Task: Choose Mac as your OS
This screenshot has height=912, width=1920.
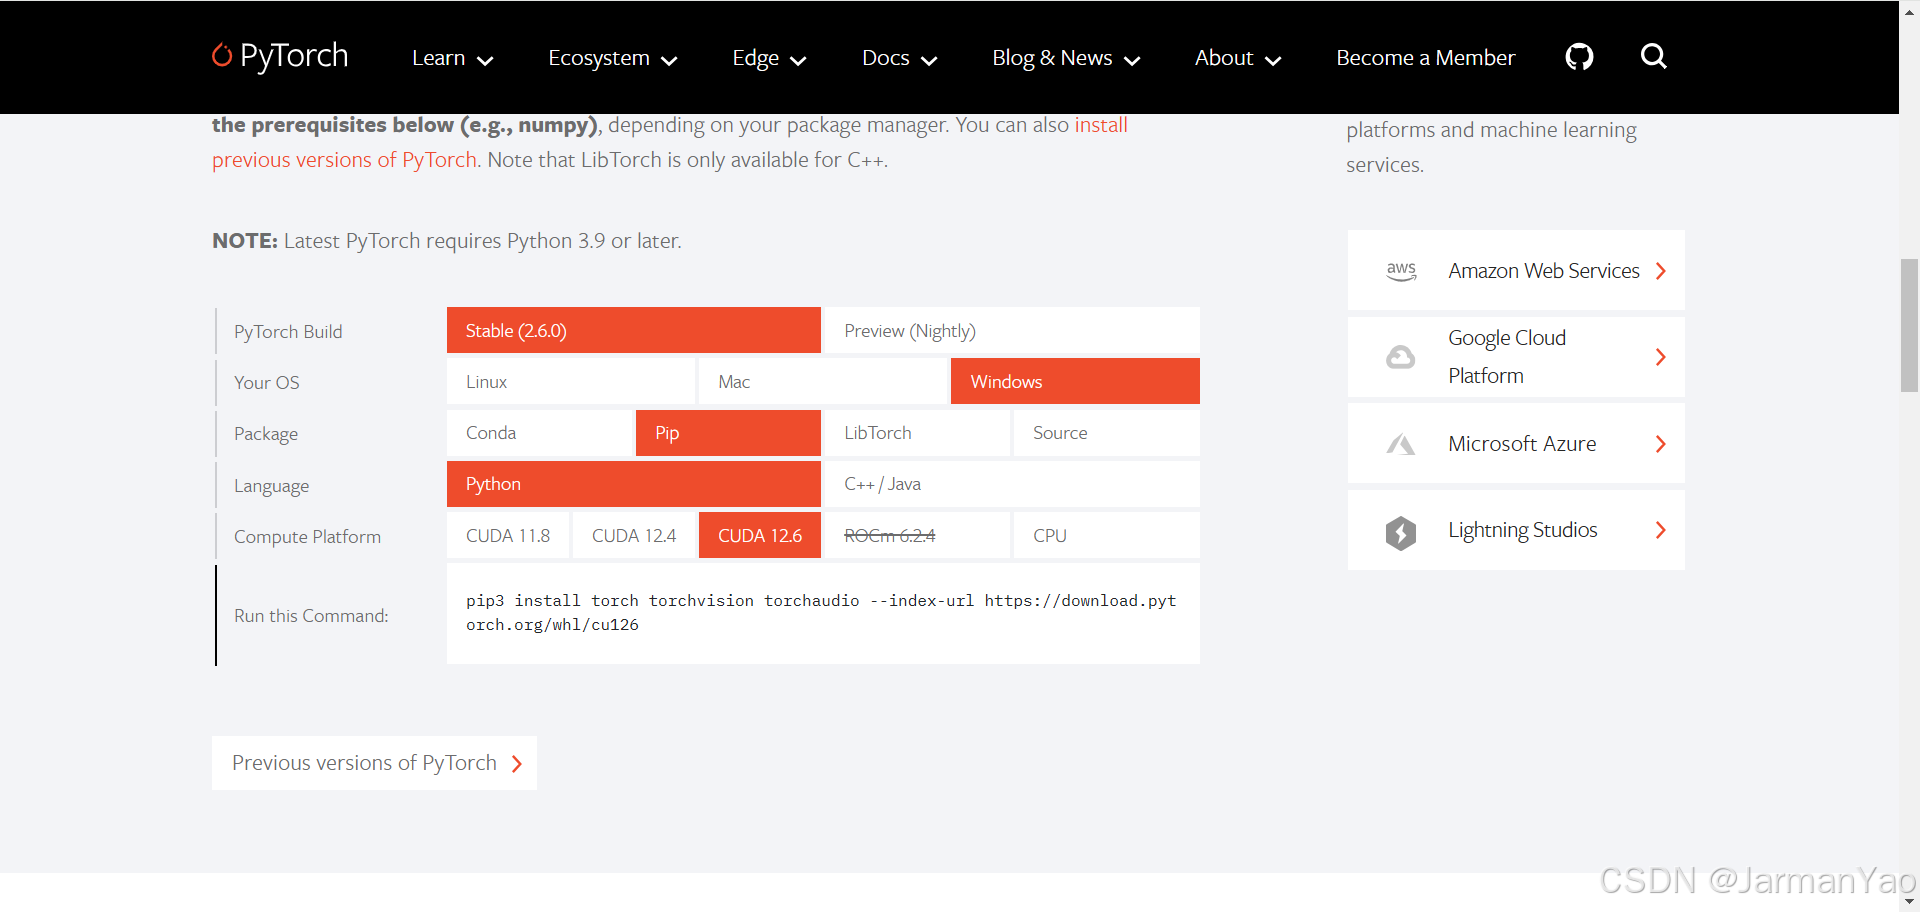Action: click(823, 381)
